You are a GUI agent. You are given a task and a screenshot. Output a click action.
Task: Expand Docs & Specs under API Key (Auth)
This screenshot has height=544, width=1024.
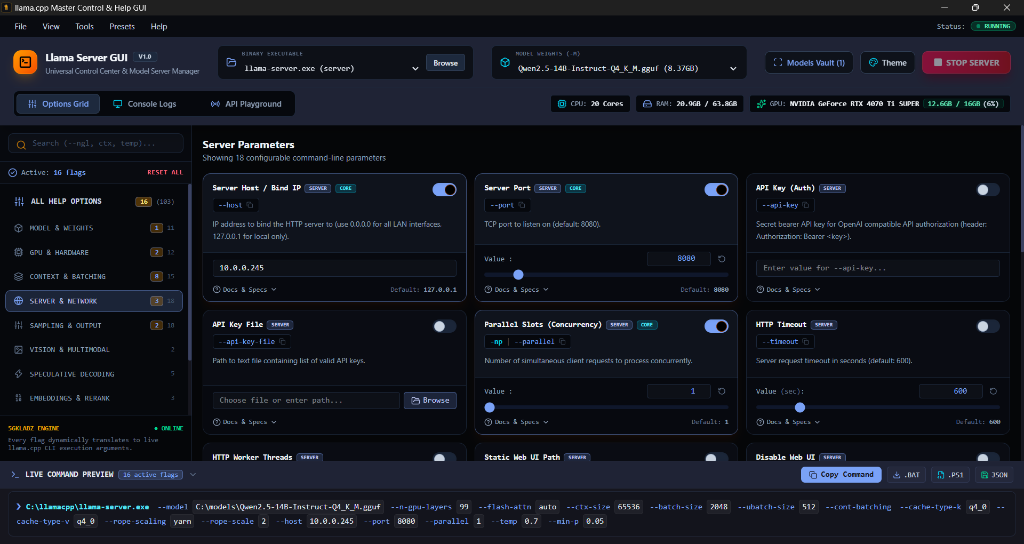[x=788, y=289]
